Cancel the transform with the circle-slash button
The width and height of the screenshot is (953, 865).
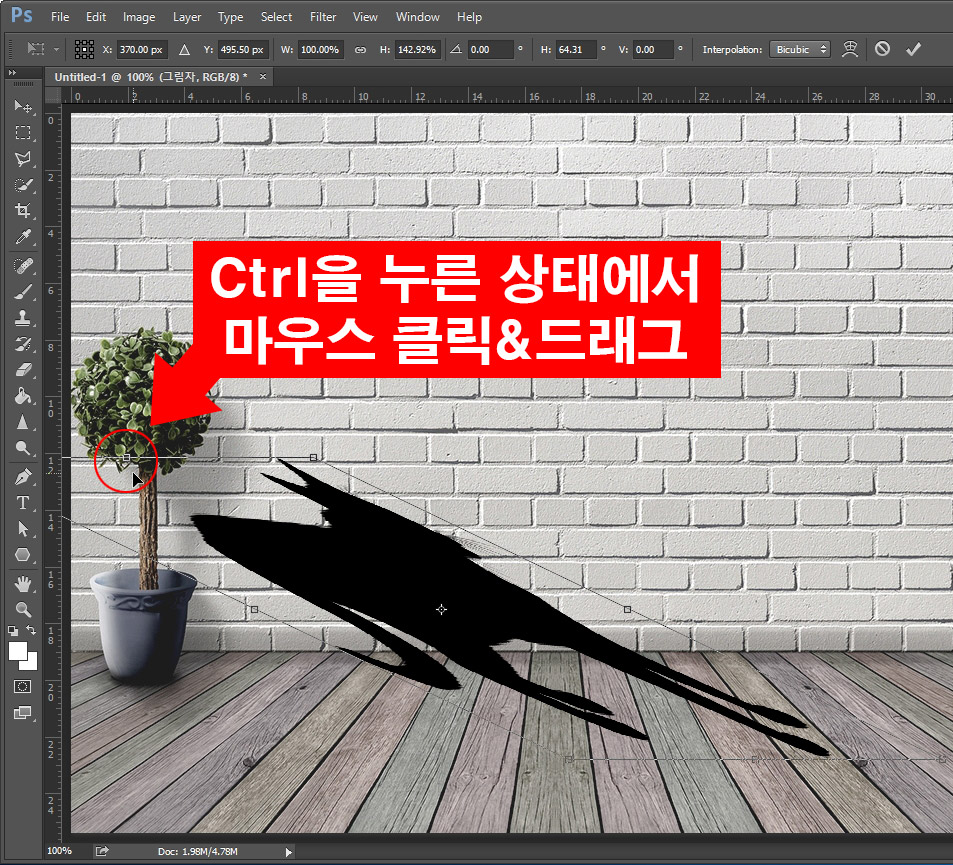point(881,48)
